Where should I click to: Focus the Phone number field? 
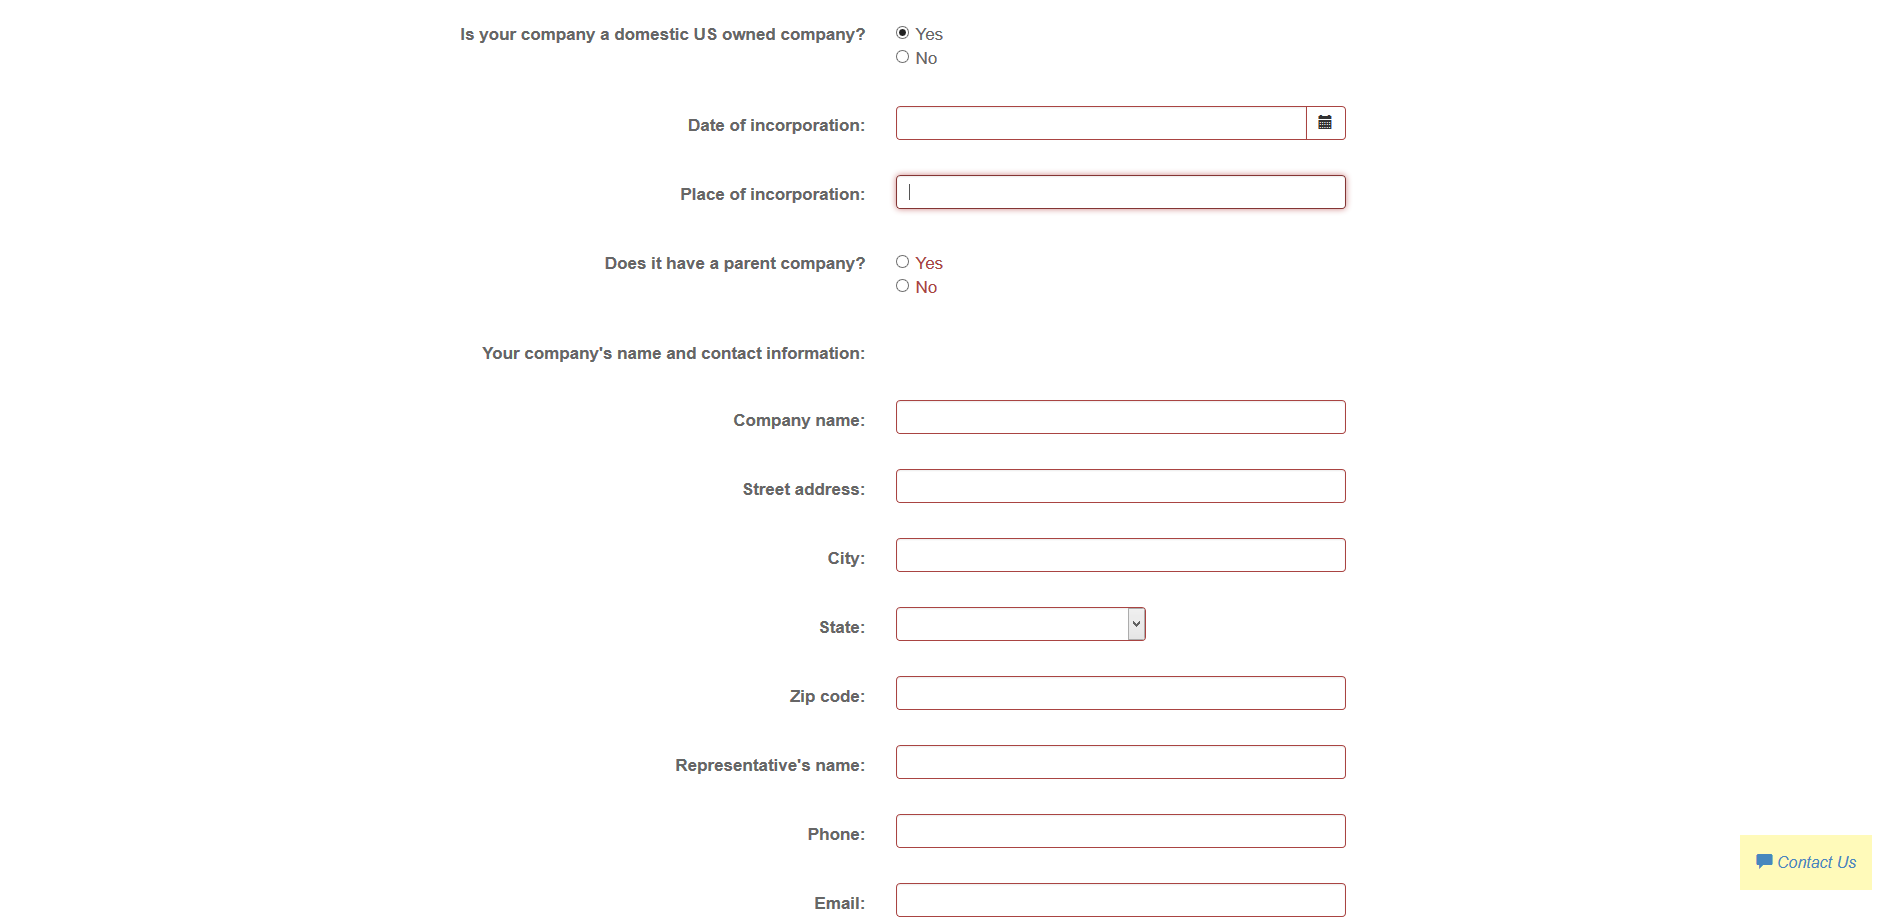(x=1120, y=831)
